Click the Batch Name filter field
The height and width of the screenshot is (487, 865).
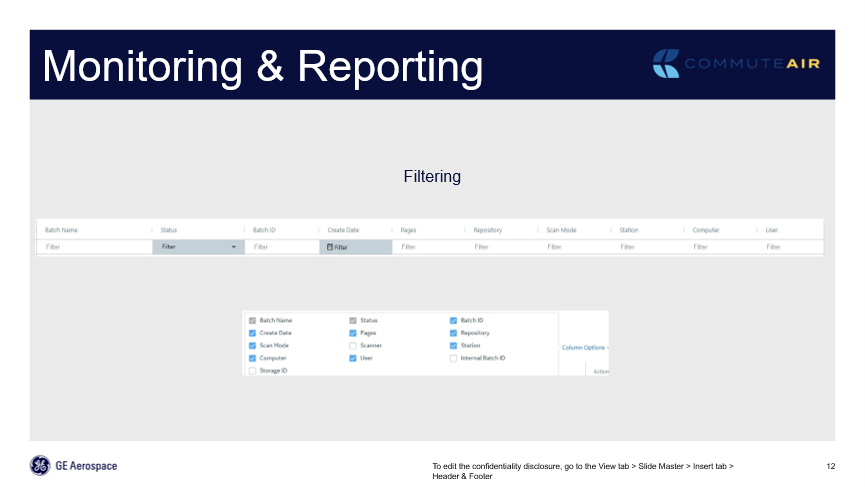92,247
